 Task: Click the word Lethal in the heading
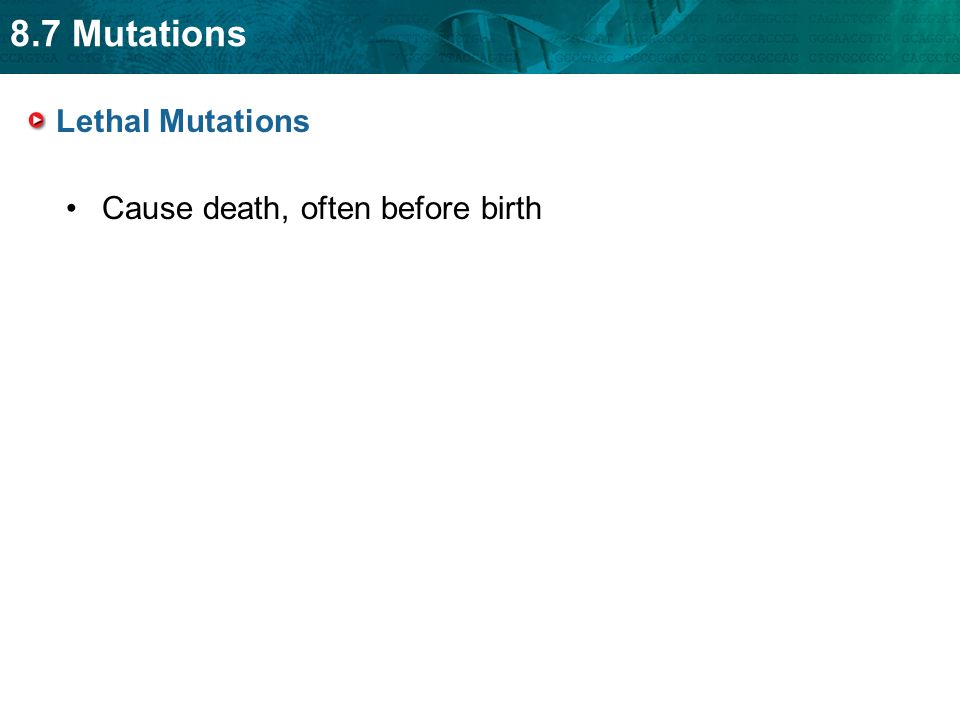(x=103, y=121)
